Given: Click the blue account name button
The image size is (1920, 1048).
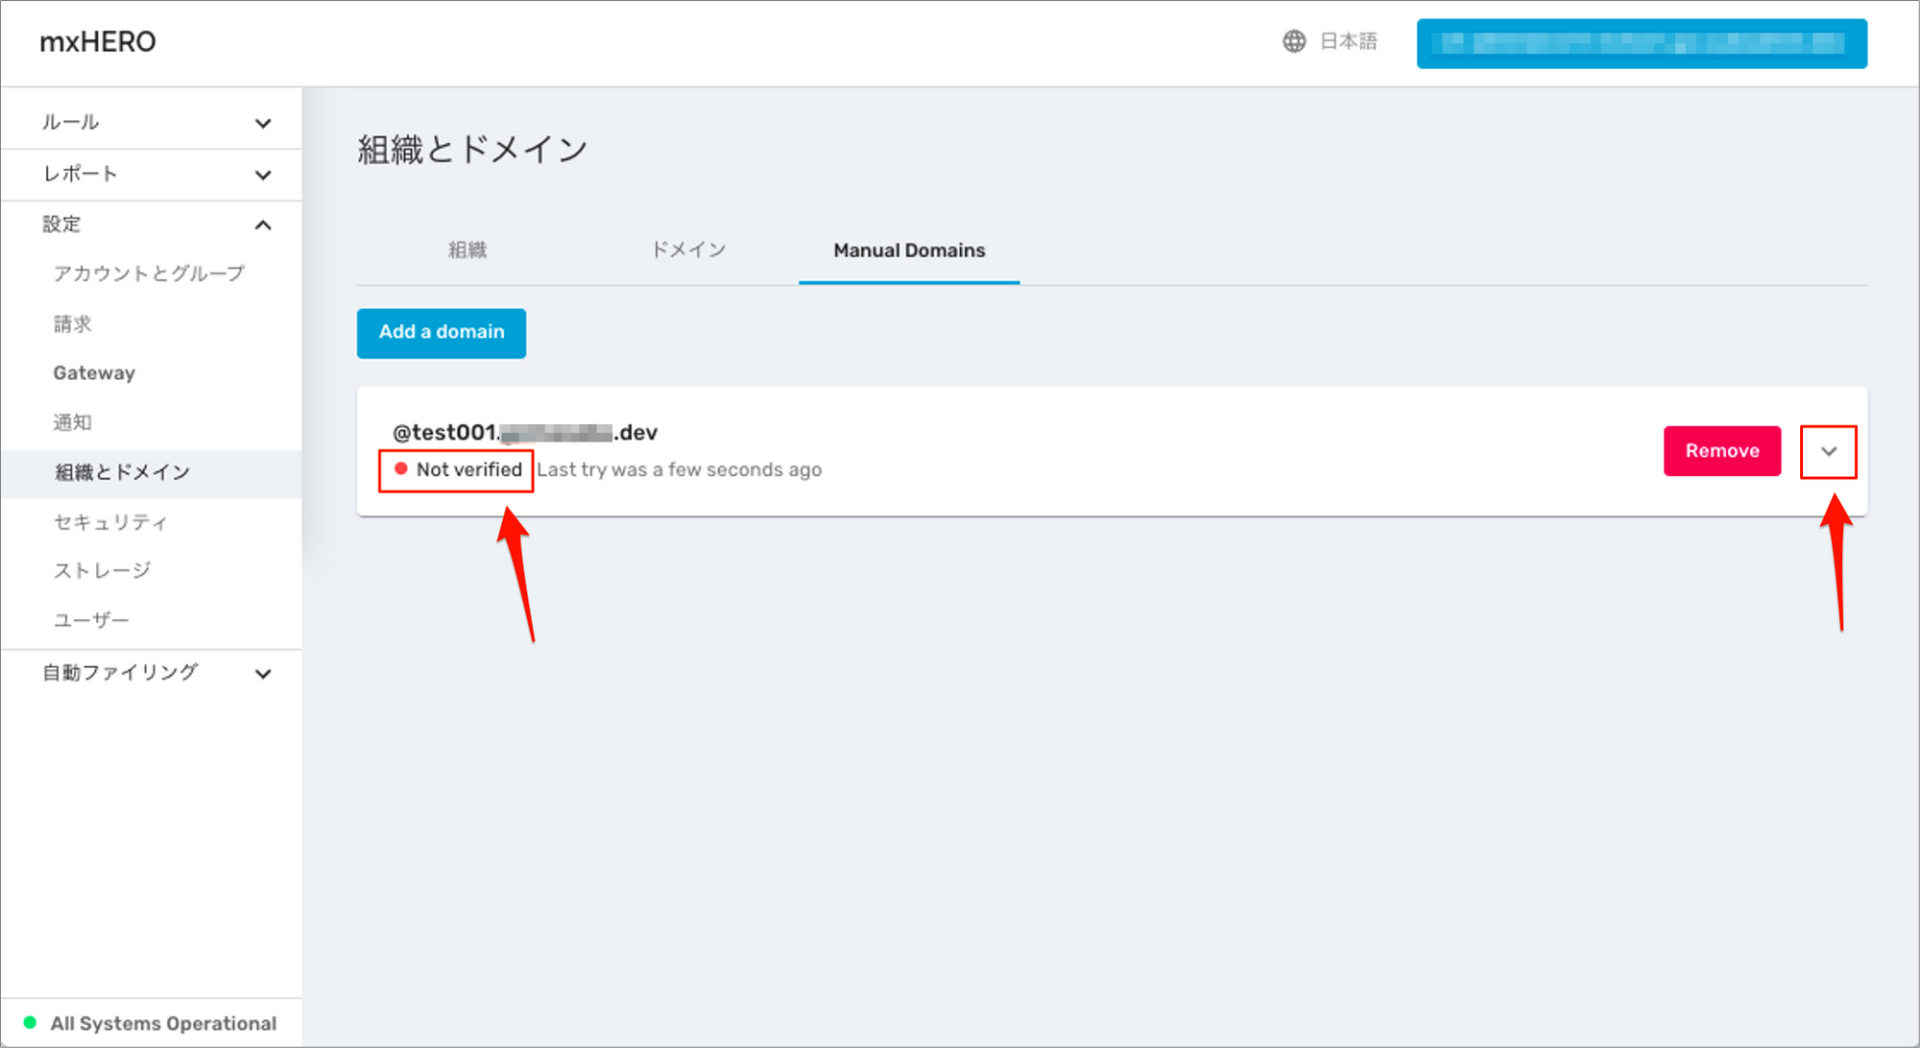Looking at the screenshot, I should [x=1641, y=43].
